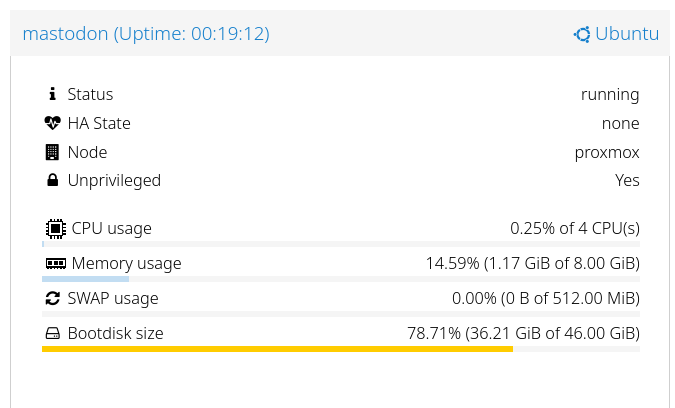Screen dimensions: 675x408
Task: Click the Memory usage progress bar
Action: pyautogui.click(x=86, y=279)
